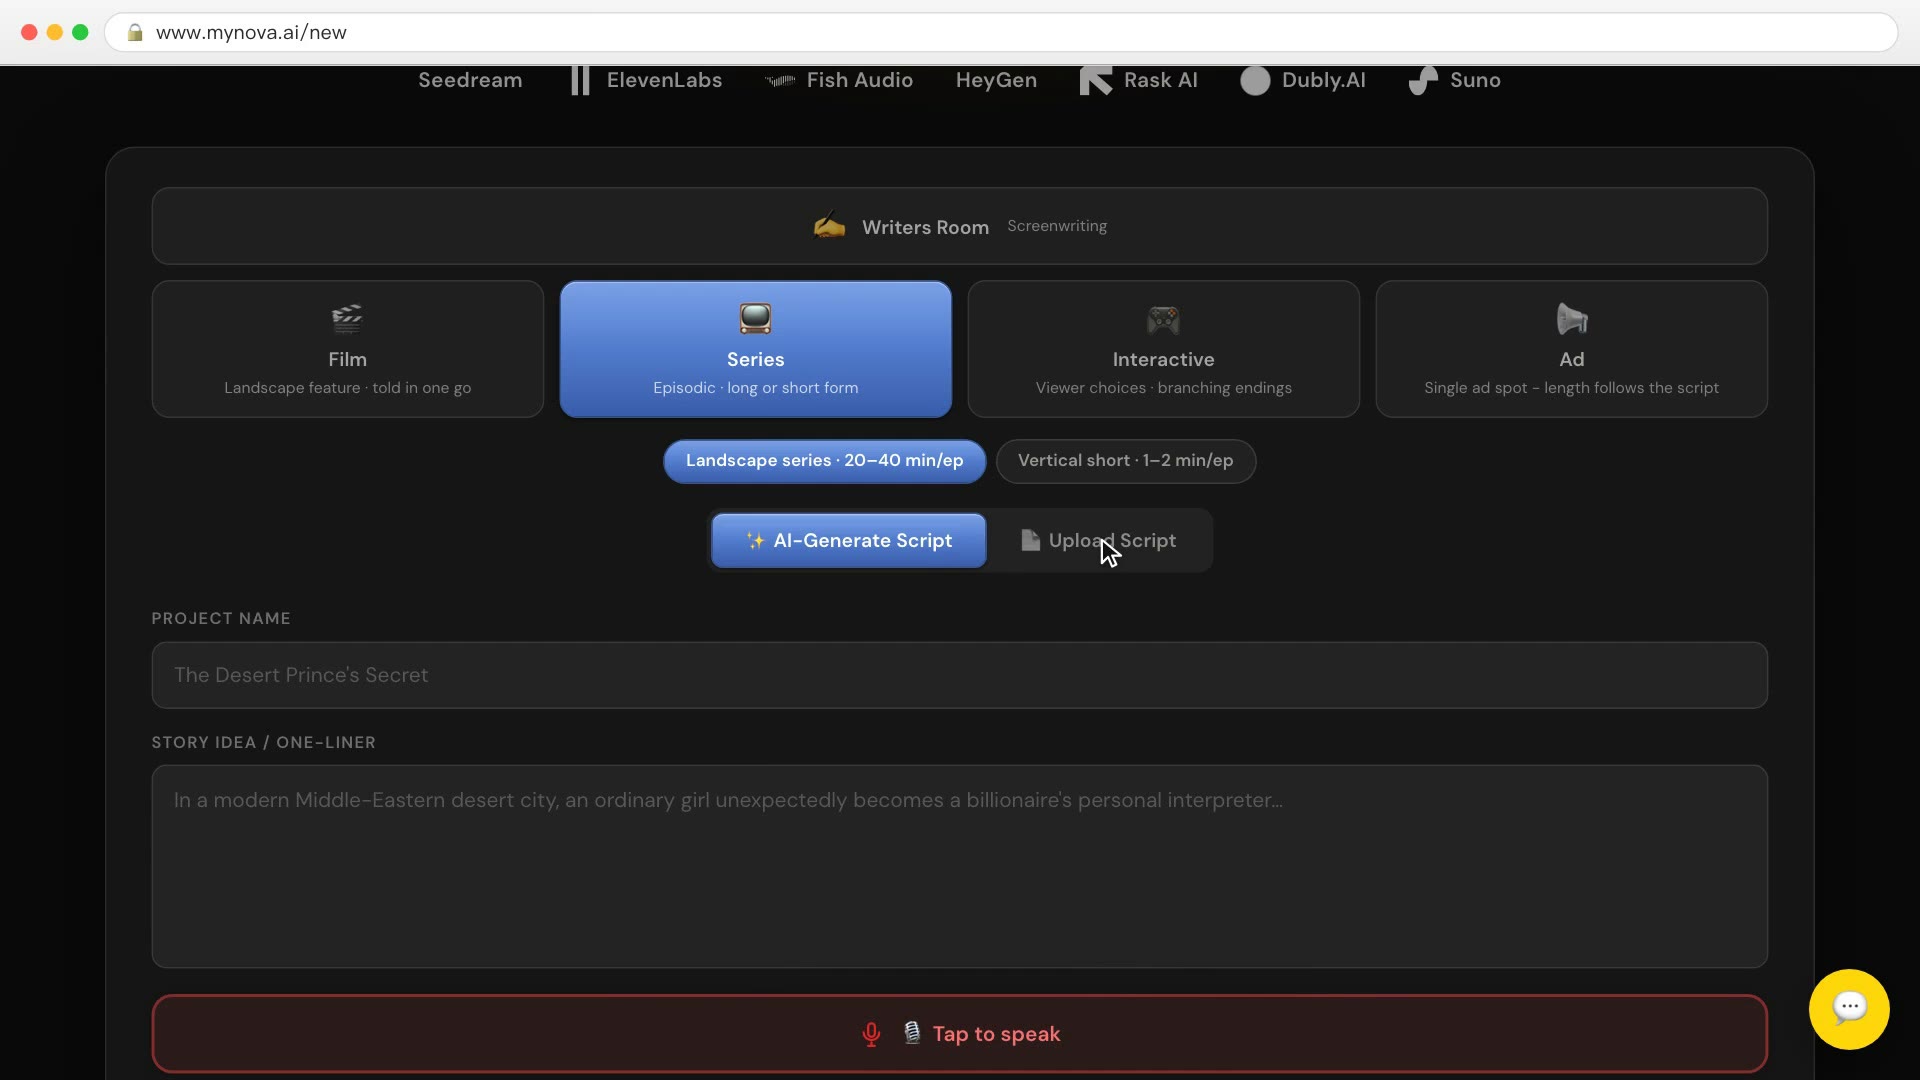
Task: Click the game controller icon on Interactive card
Action: (1163, 320)
